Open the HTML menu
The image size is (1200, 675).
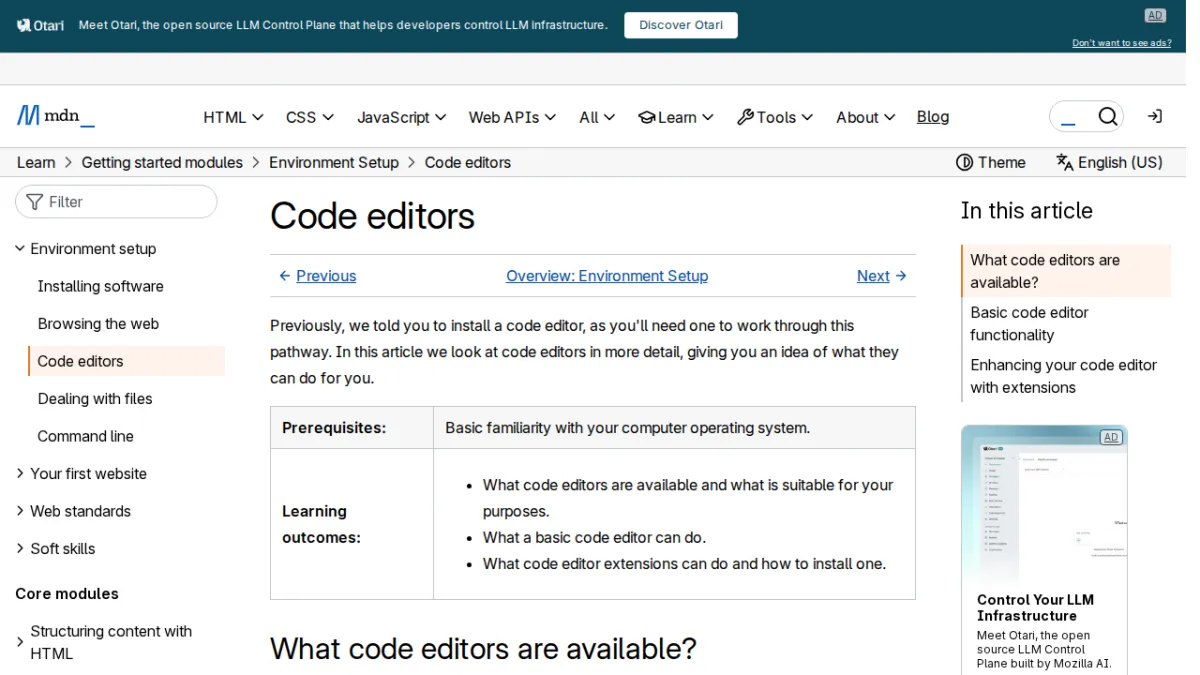pyautogui.click(x=233, y=117)
